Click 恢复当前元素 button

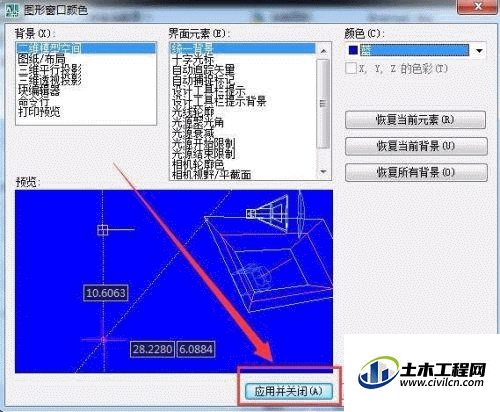pos(415,120)
